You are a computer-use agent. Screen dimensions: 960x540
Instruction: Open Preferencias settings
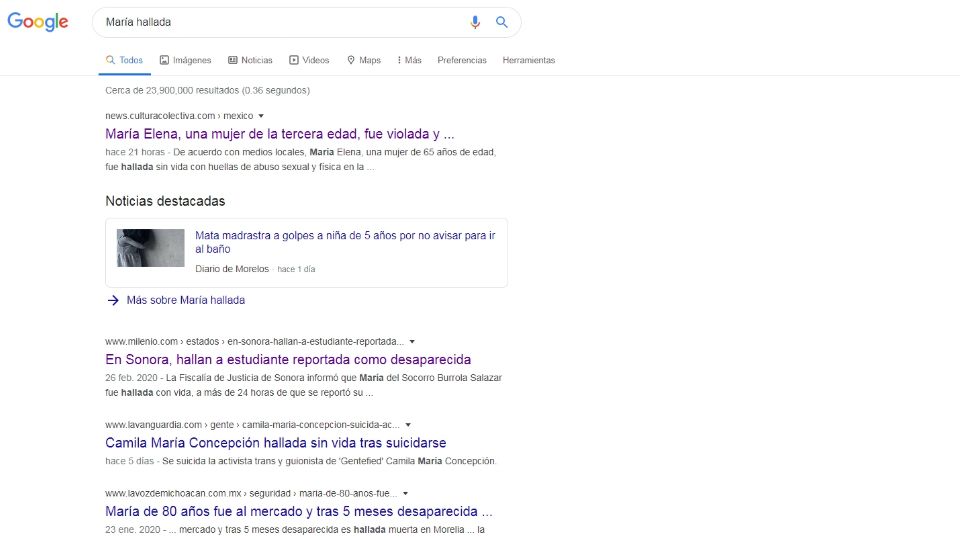click(x=462, y=60)
